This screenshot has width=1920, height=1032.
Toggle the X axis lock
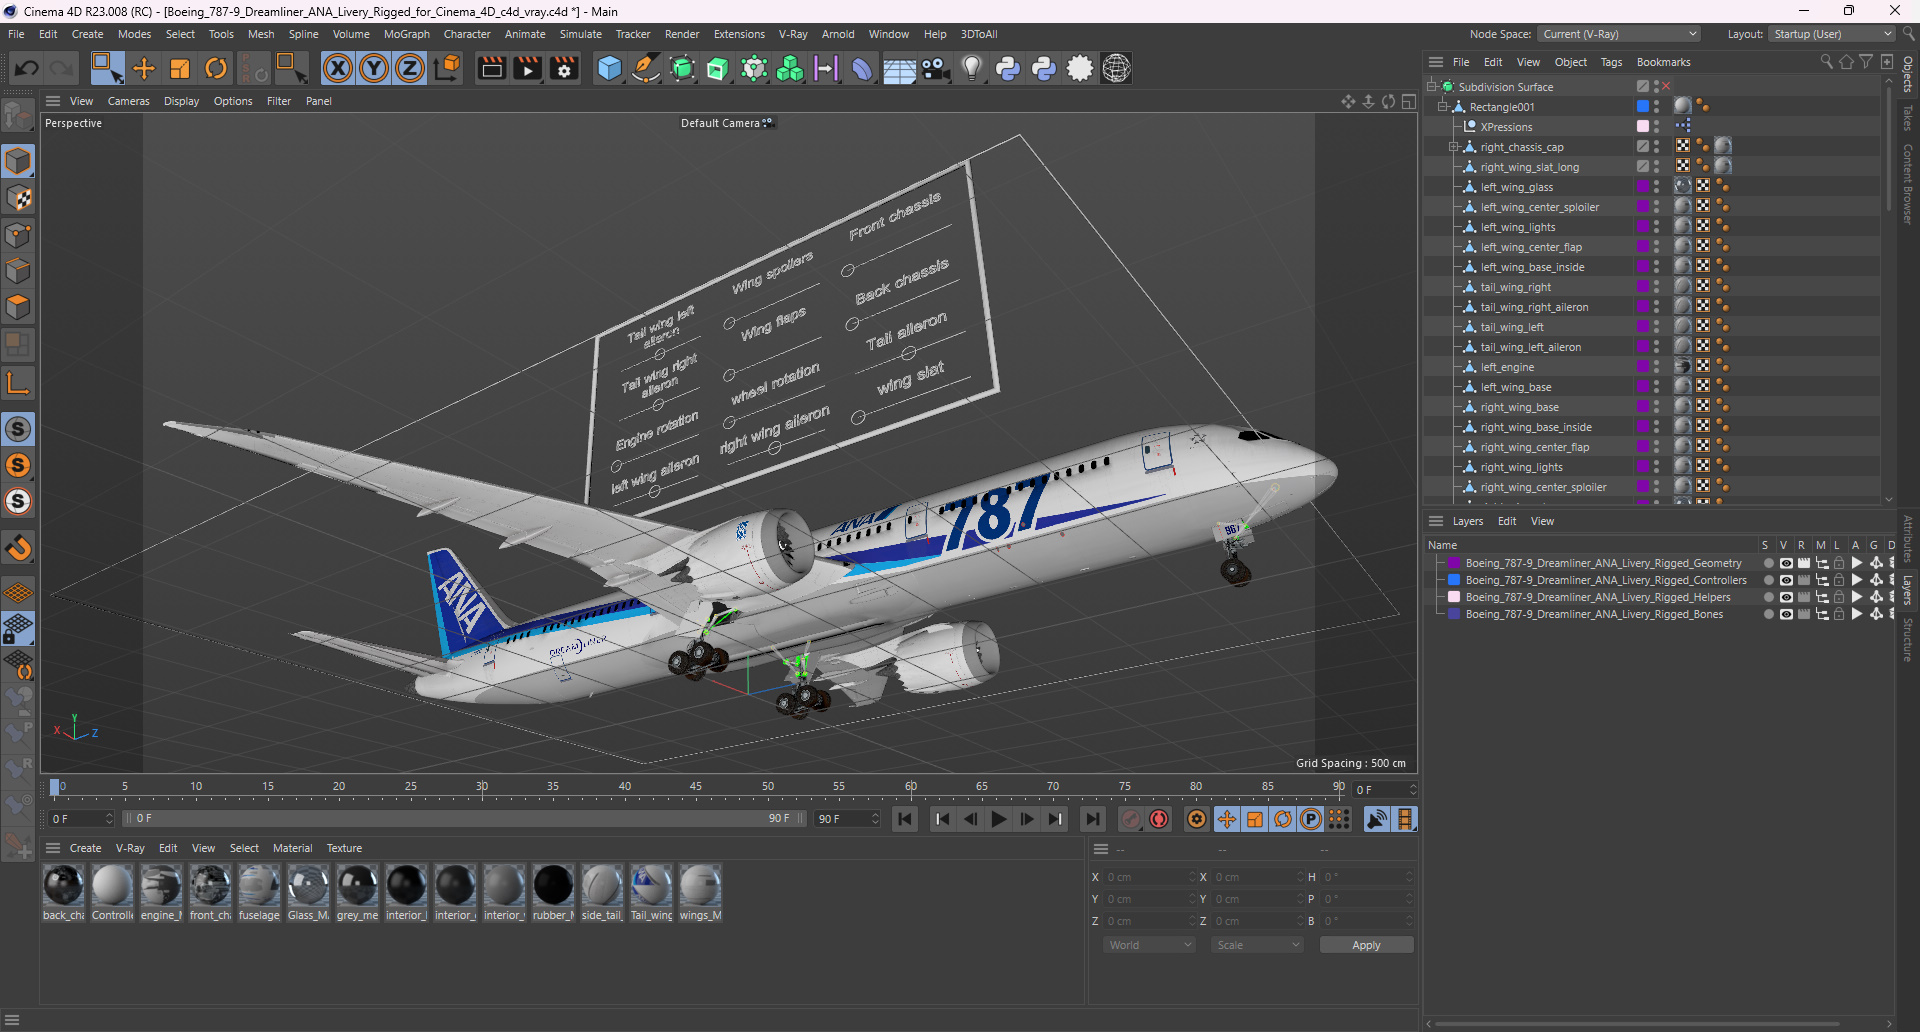click(338, 68)
